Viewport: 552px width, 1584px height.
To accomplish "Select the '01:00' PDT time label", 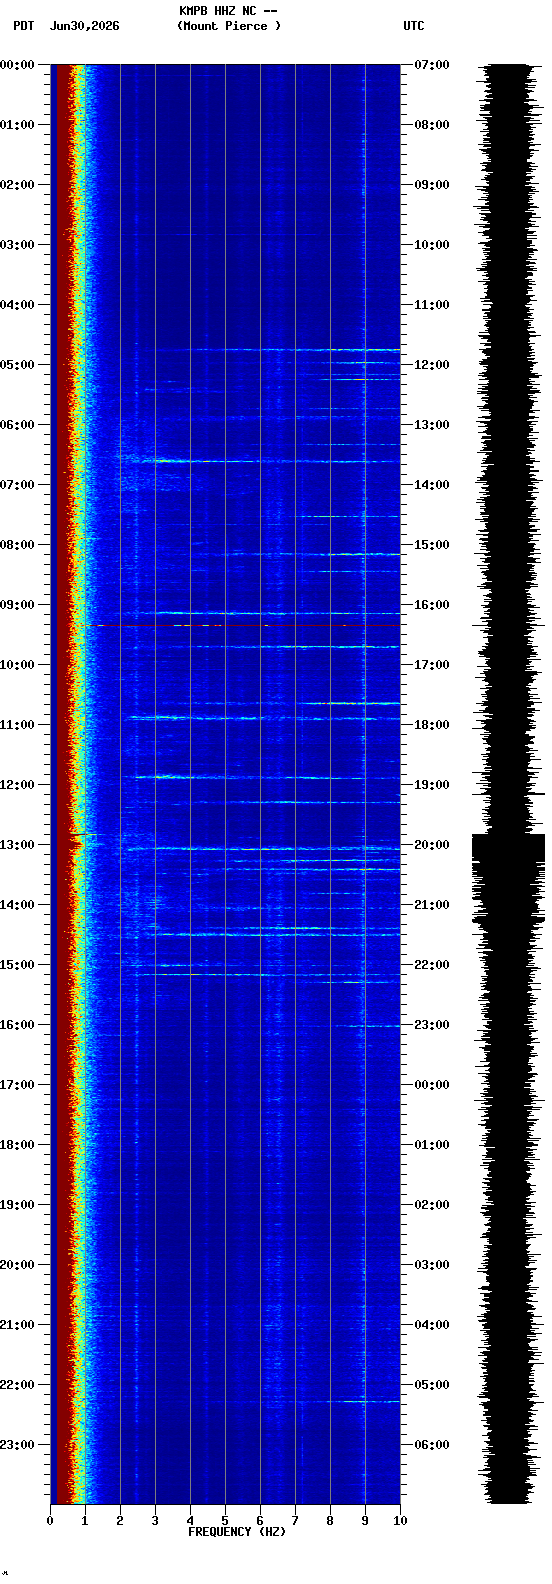I will coord(17,125).
